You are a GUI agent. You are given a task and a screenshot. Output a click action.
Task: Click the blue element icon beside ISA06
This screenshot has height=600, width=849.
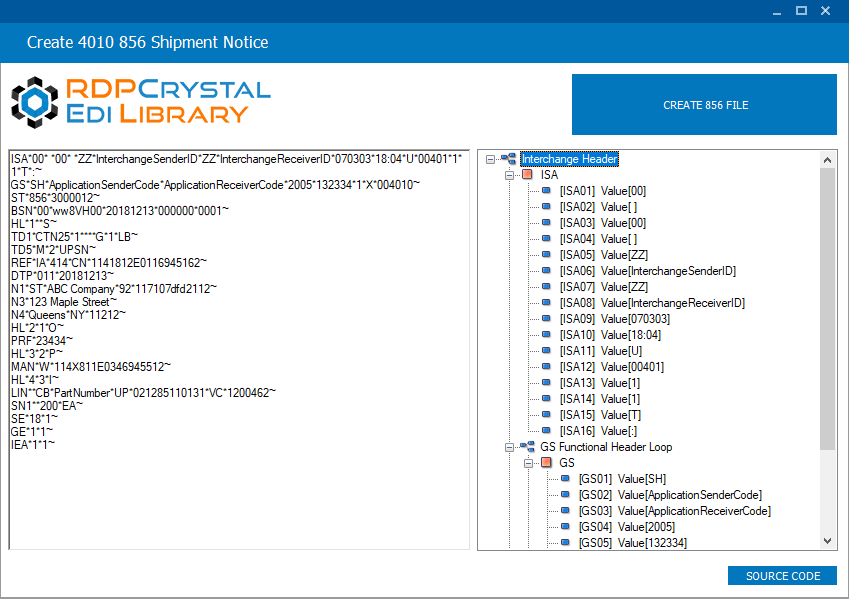pos(546,270)
